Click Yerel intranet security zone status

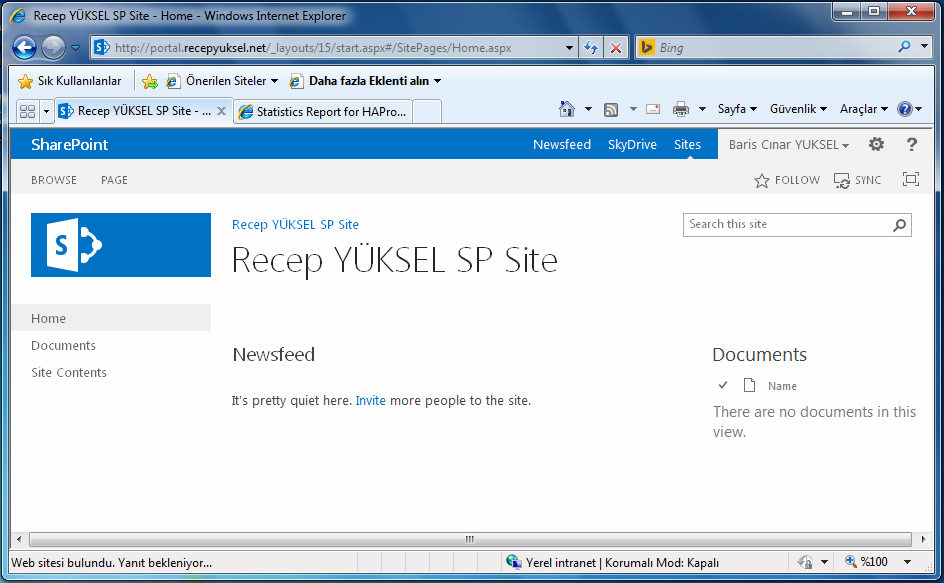coord(613,563)
